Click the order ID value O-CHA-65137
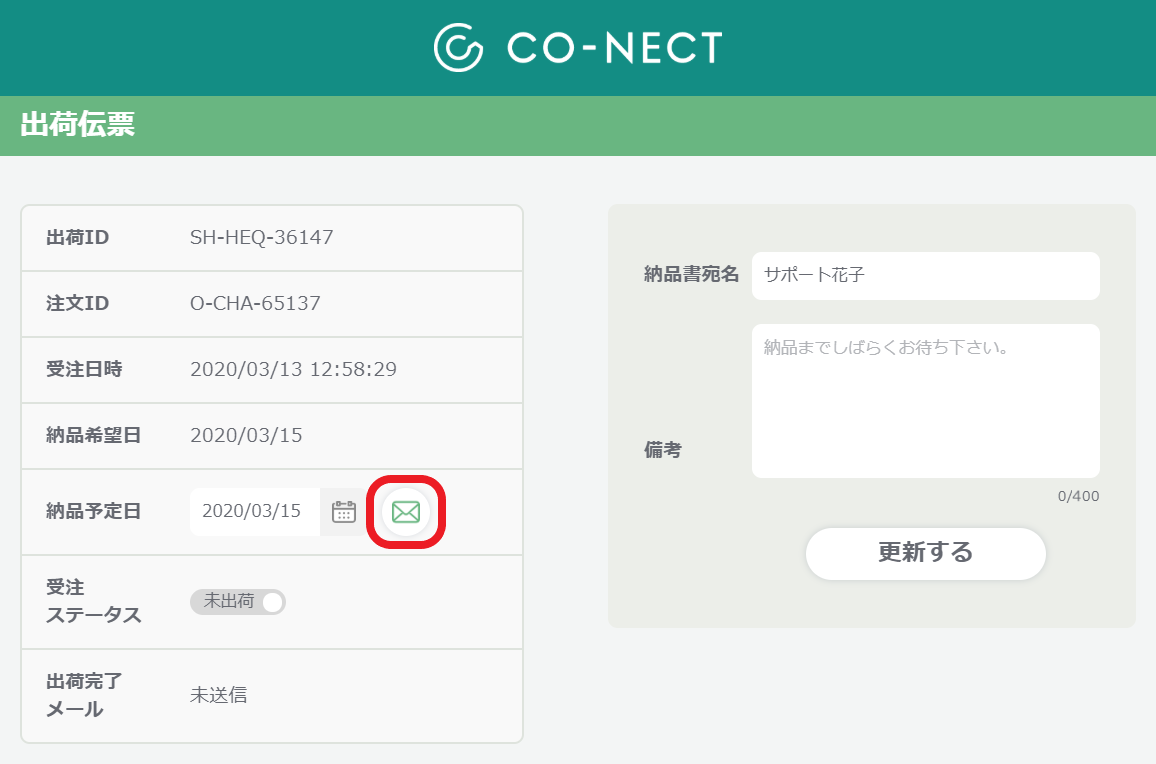Screen dimensions: 1156x764 pos(255,303)
